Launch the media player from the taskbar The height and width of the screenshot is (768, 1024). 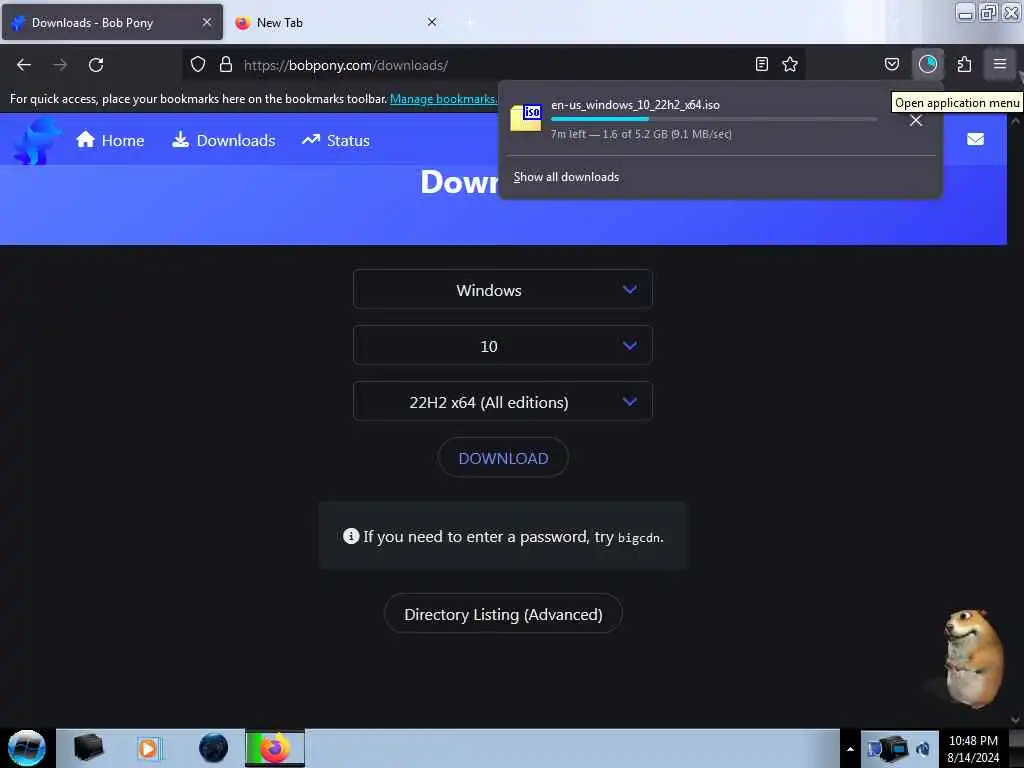tap(148, 748)
